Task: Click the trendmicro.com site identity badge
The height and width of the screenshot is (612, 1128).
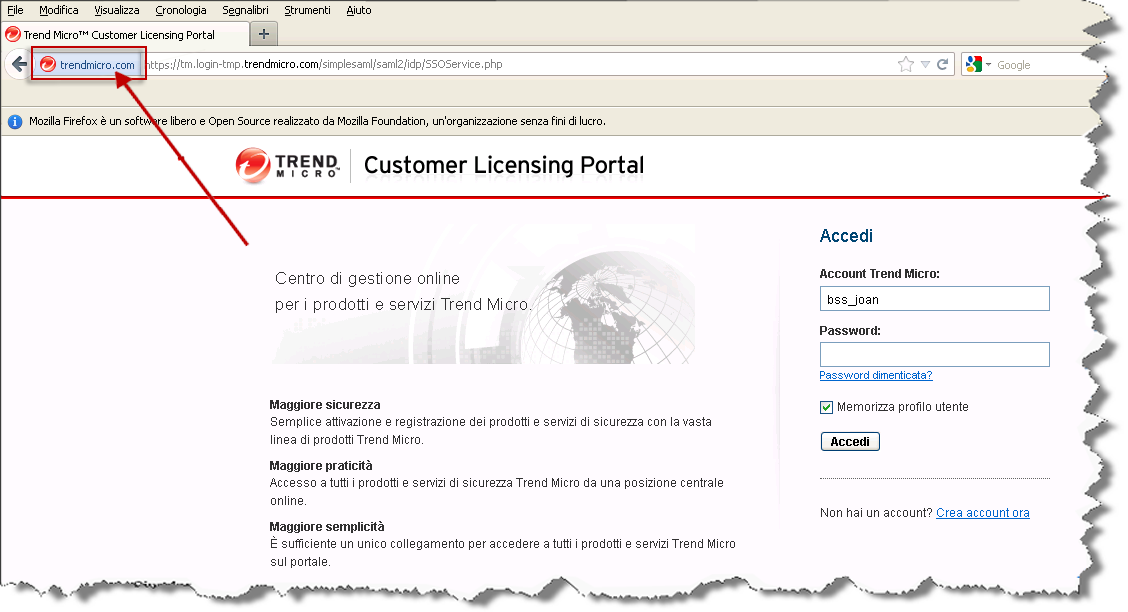Action: (x=87, y=65)
